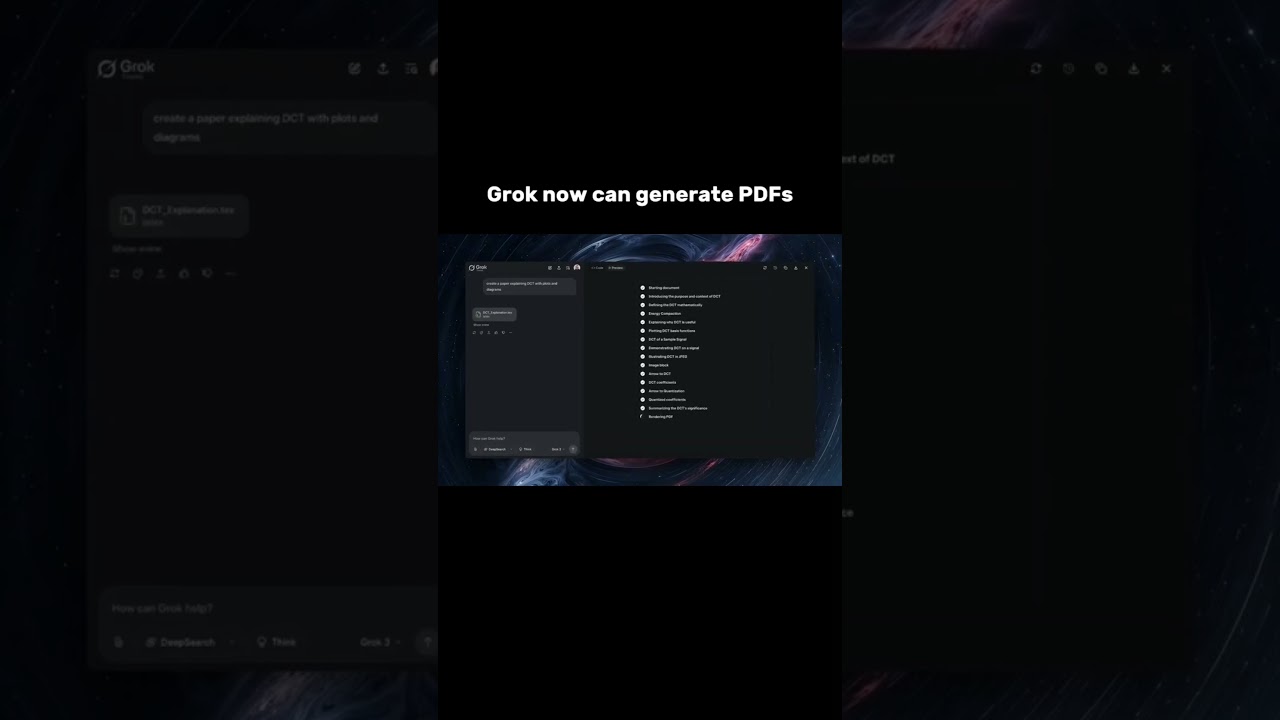The width and height of the screenshot is (1280, 720).
Task: Switch to Code tab in small Grok window
Action: 597,268
